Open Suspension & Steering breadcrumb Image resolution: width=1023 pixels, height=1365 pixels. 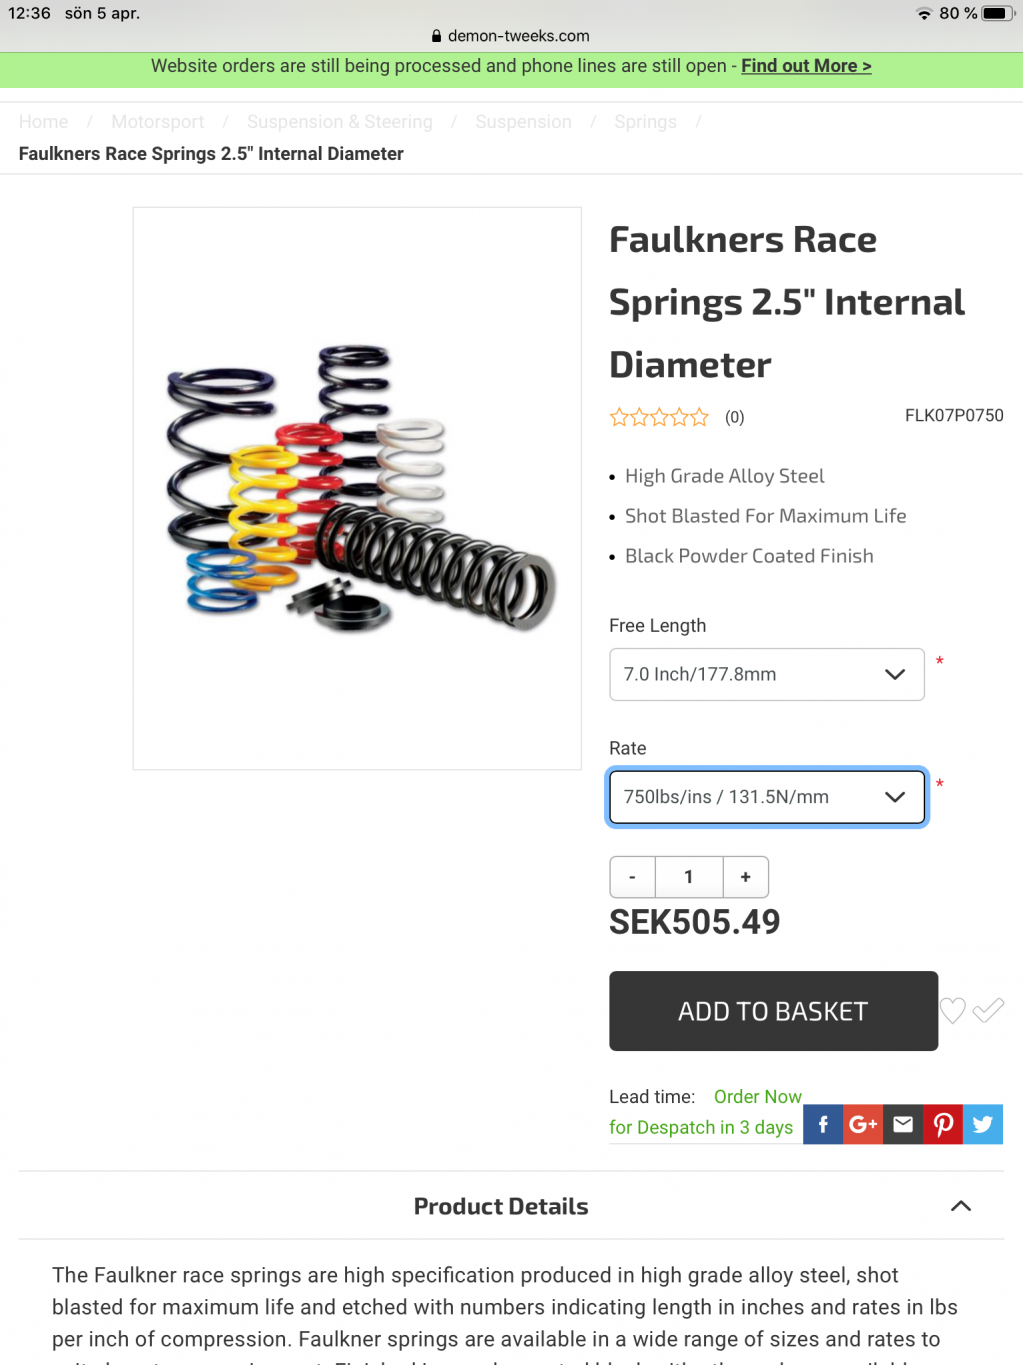pyautogui.click(x=340, y=121)
